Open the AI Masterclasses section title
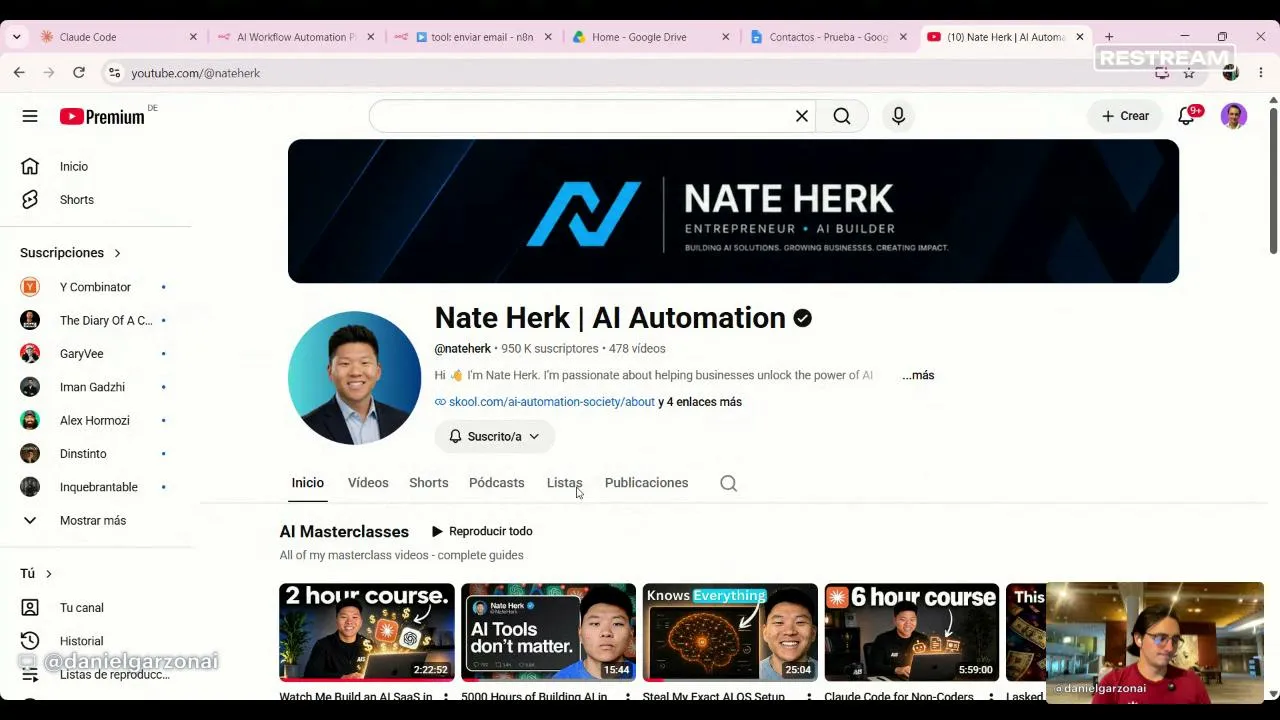Viewport: 1280px width, 720px height. [x=344, y=532]
